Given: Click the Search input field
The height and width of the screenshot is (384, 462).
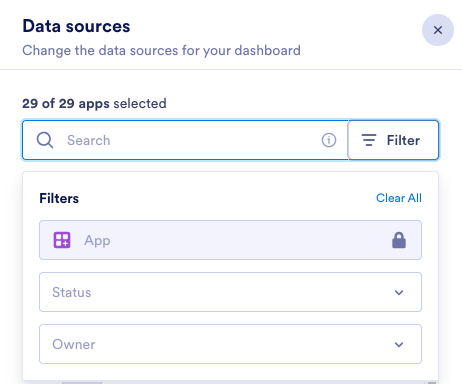Looking at the screenshot, I should 185,140.
